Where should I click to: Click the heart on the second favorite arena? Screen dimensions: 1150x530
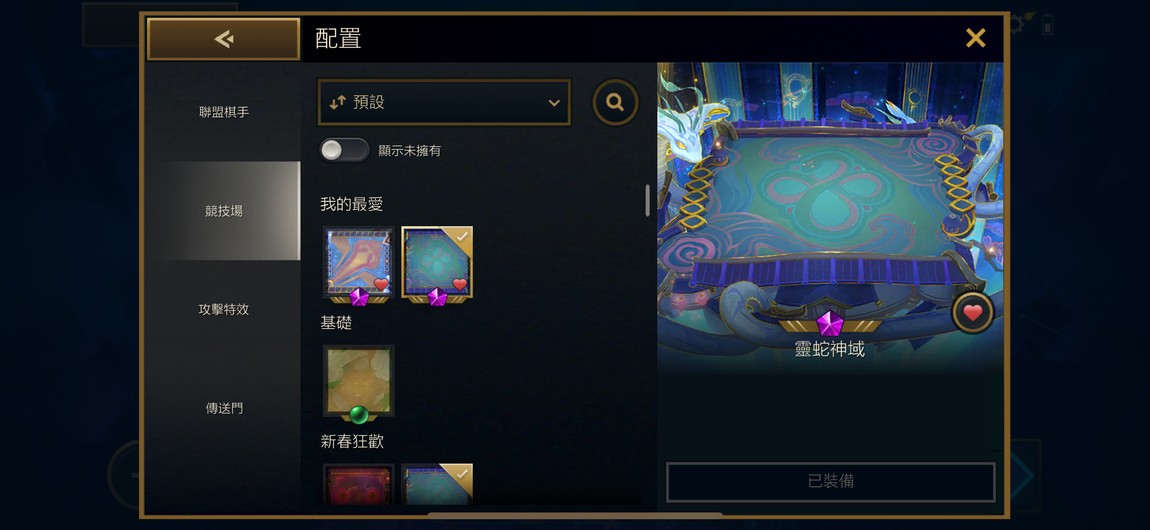click(x=460, y=284)
